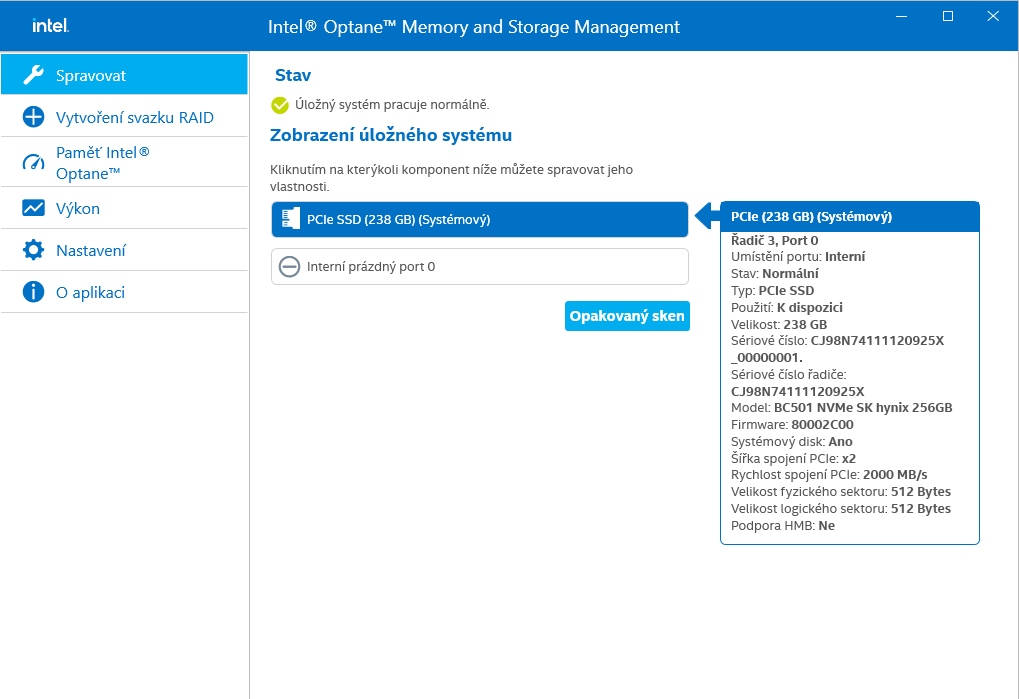This screenshot has width=1019, height=699.
Task: Click the Systémový disk: Ano line
Action: point(792,442)
